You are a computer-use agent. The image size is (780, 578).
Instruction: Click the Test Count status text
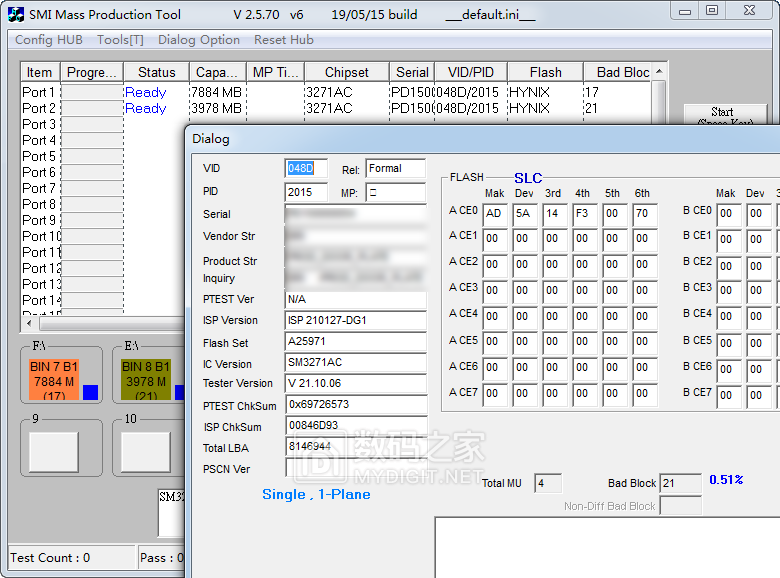50,558
